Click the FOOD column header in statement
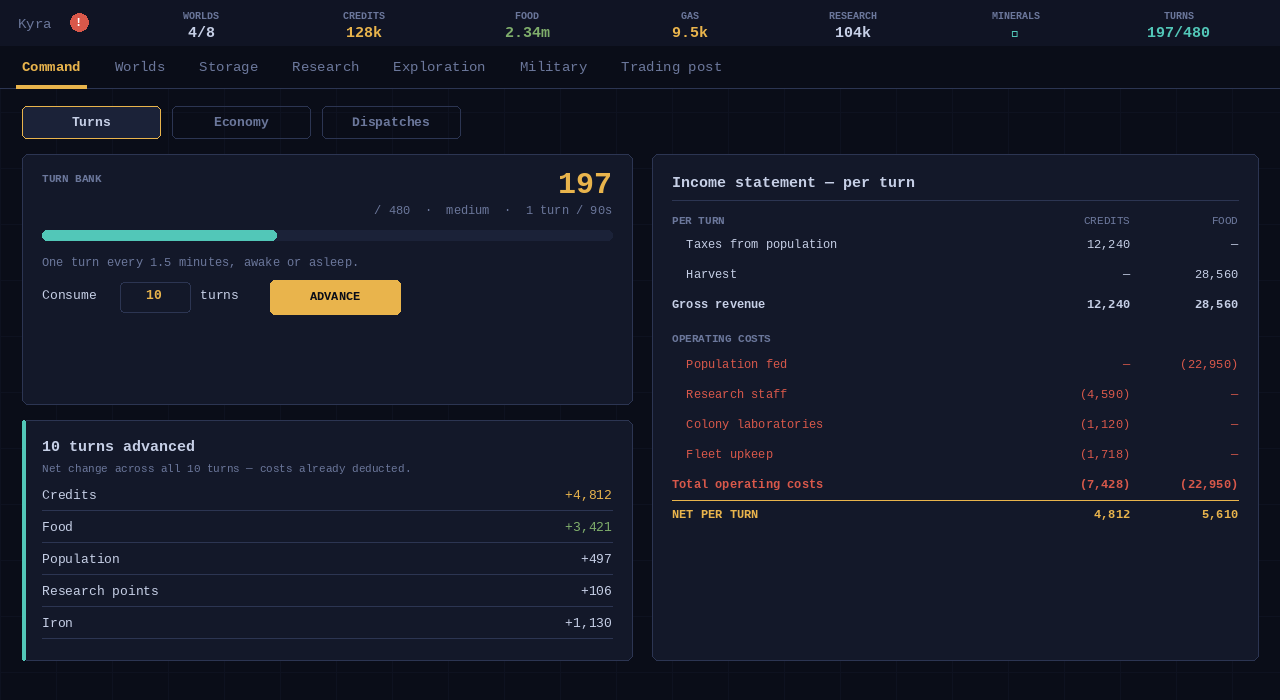The image size is (1280, 700). point(1225,221)
